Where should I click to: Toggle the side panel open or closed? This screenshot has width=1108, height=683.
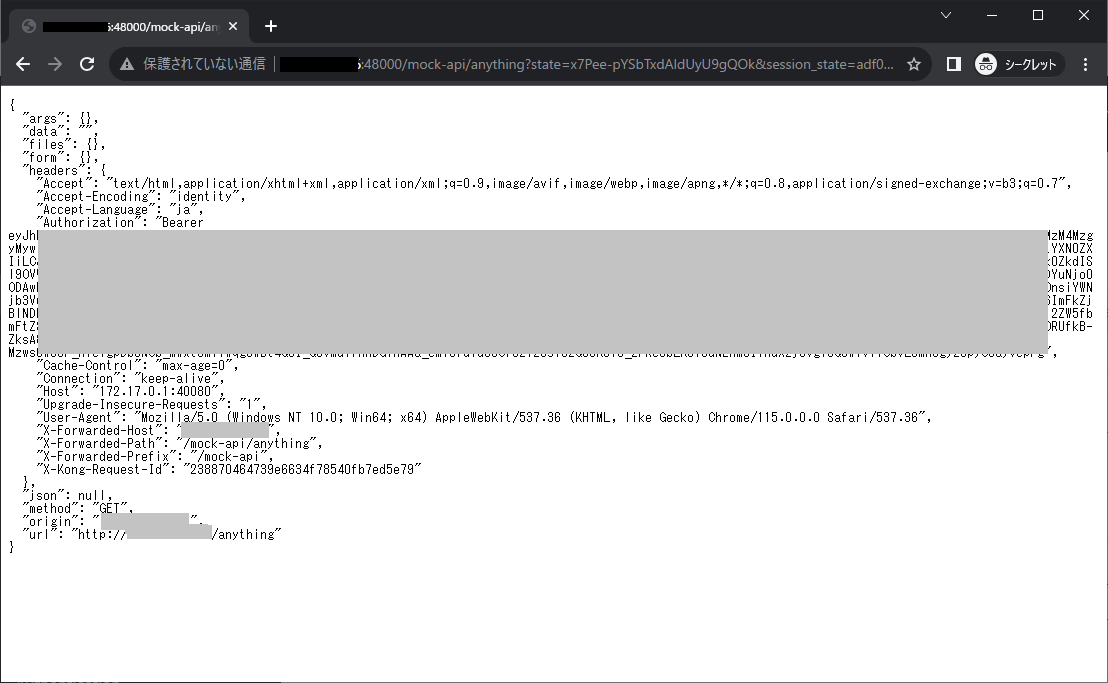pos(953,63)
